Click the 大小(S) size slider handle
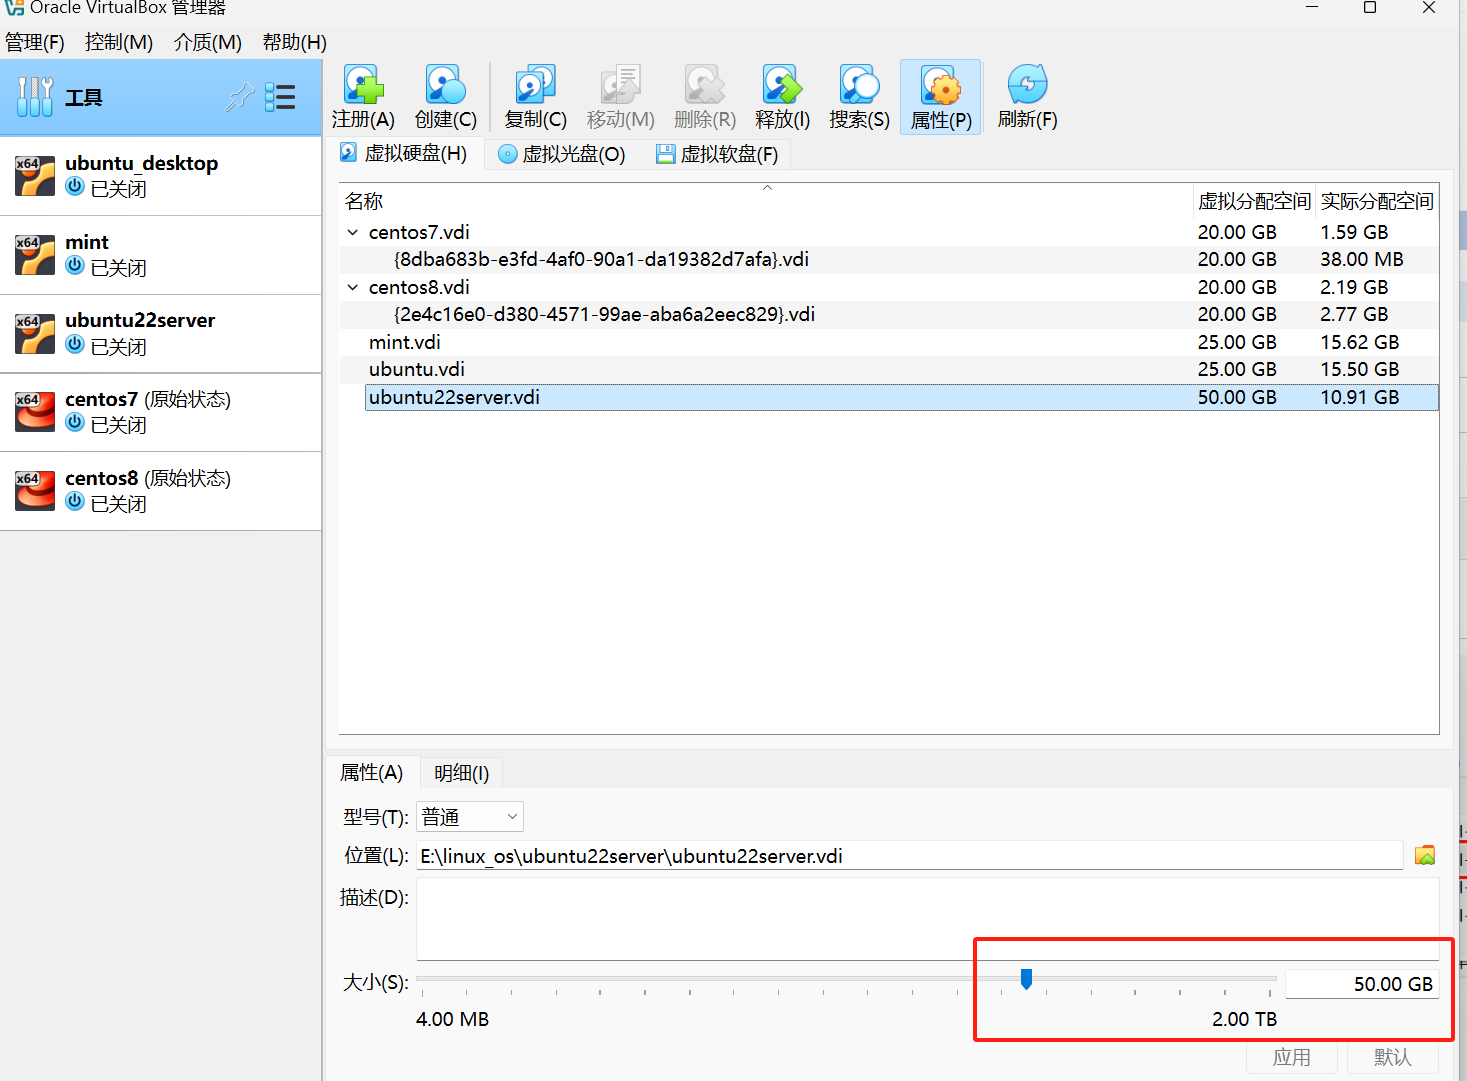Viewport: 1467px width, 1081px height. (1026, 979)
